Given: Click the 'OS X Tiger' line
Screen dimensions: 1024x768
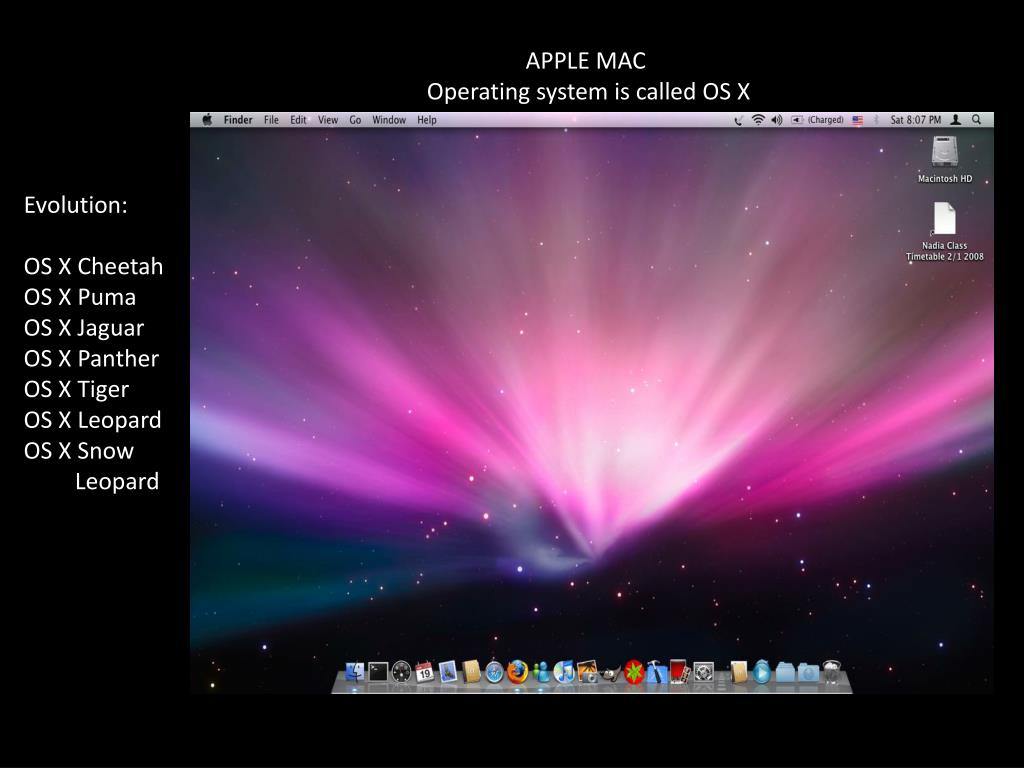Looking at the screenshot, I should [x=76, y=389].
